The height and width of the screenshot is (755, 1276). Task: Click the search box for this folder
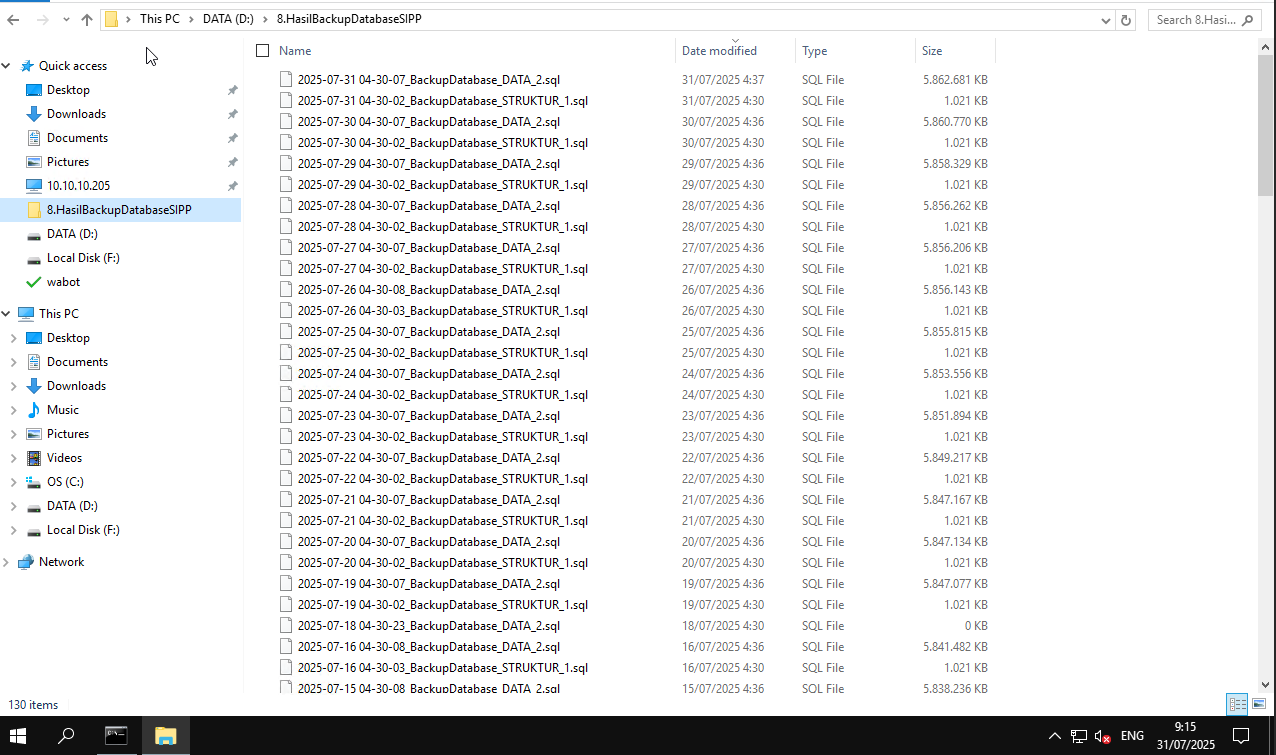1204,19
